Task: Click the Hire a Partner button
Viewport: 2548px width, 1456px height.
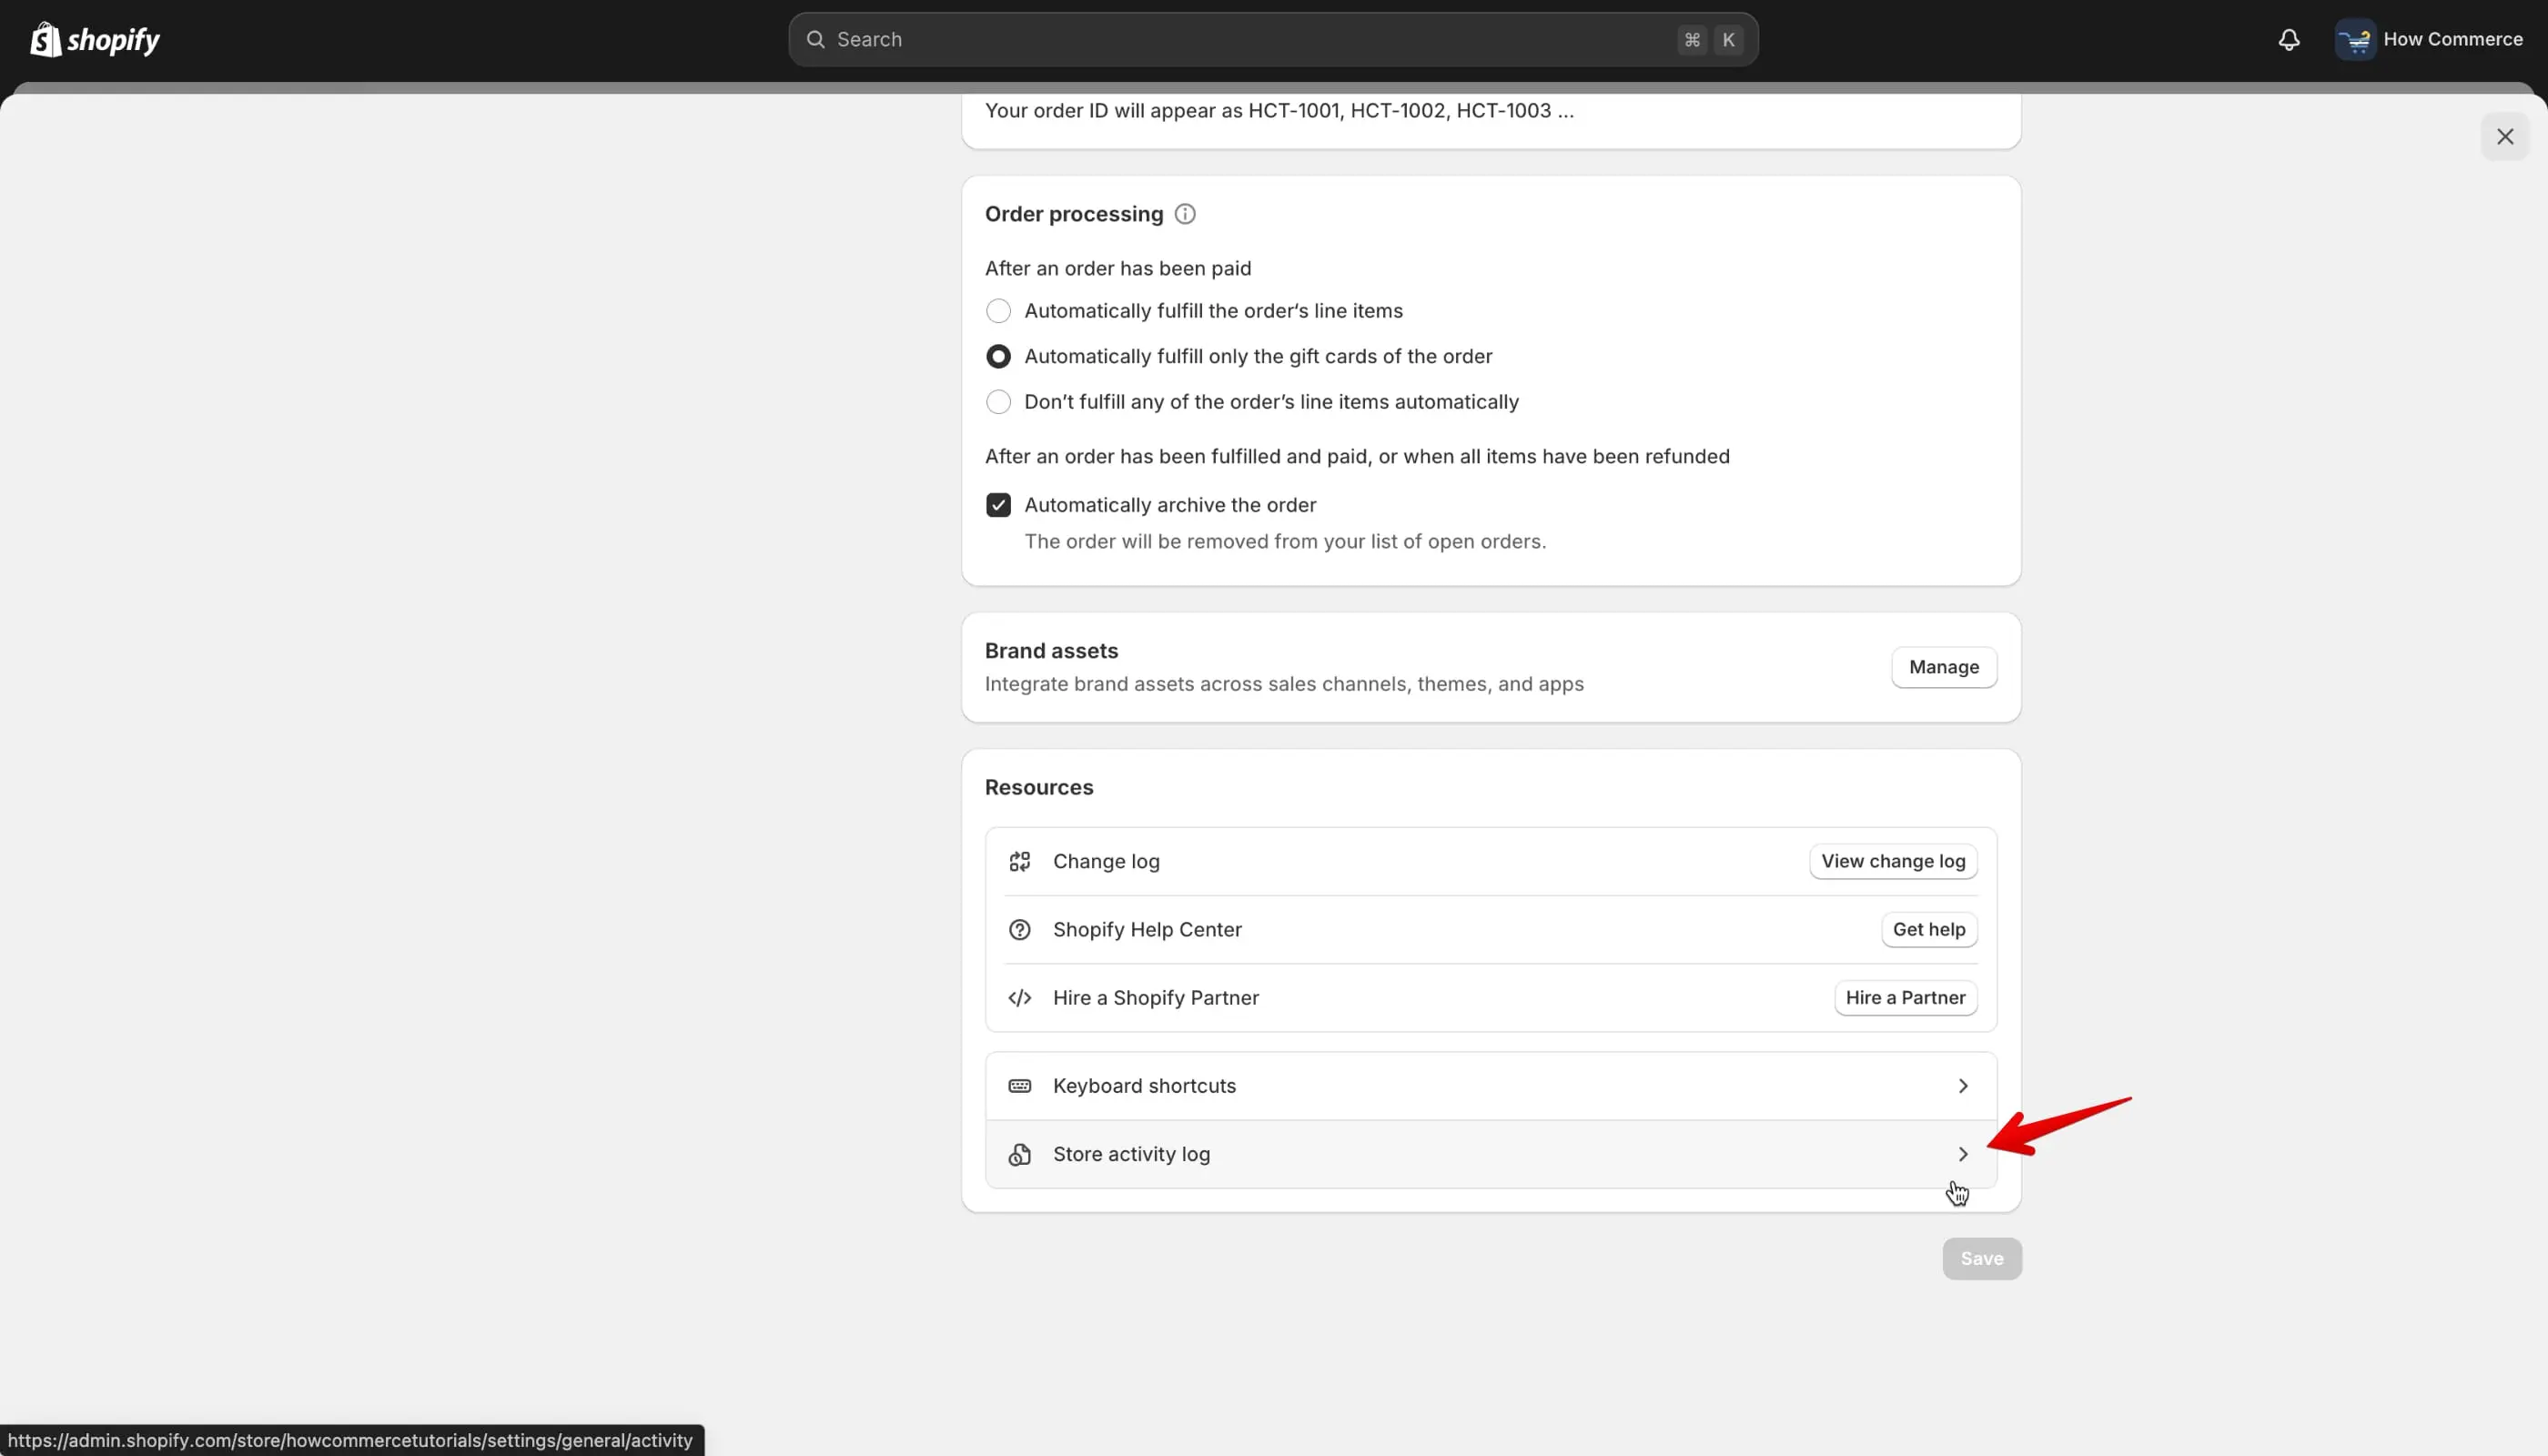Action: click(x=1905, y=997)
